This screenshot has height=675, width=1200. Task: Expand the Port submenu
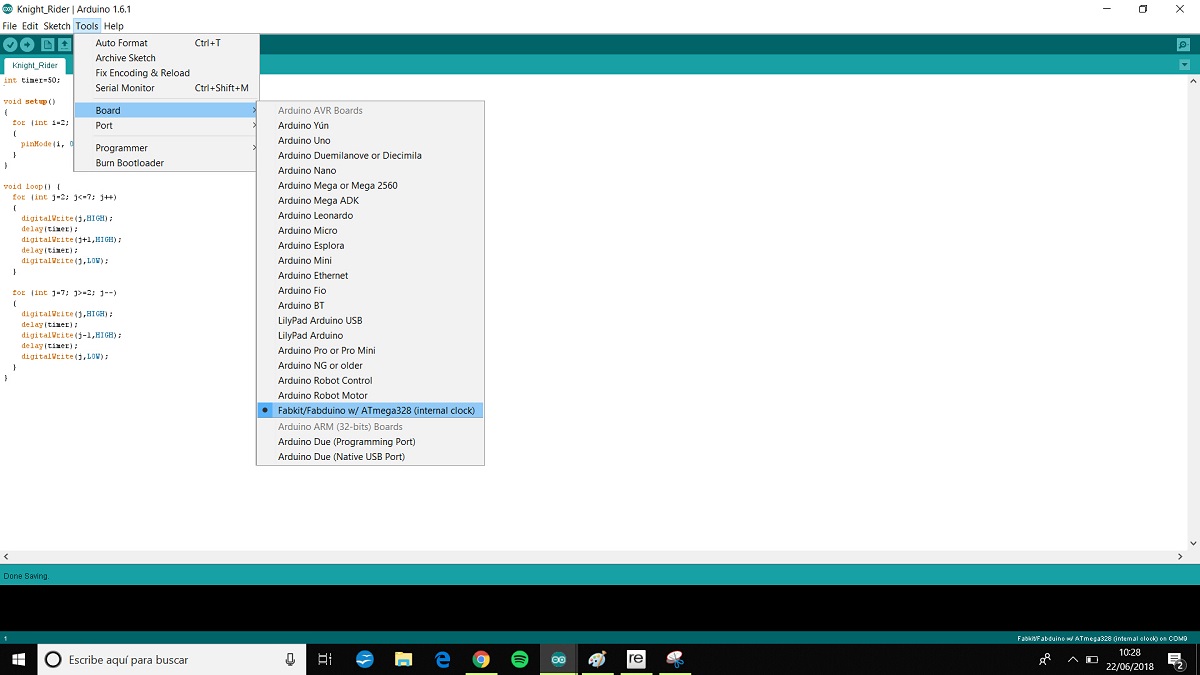pos(166,126)
